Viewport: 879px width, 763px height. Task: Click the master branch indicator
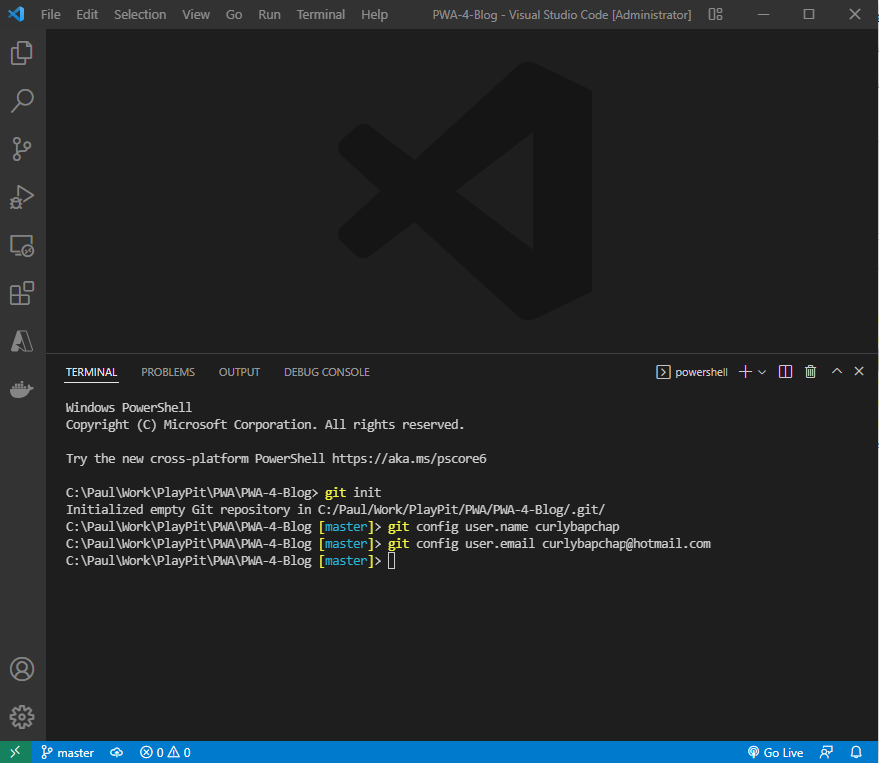point(67,751)
